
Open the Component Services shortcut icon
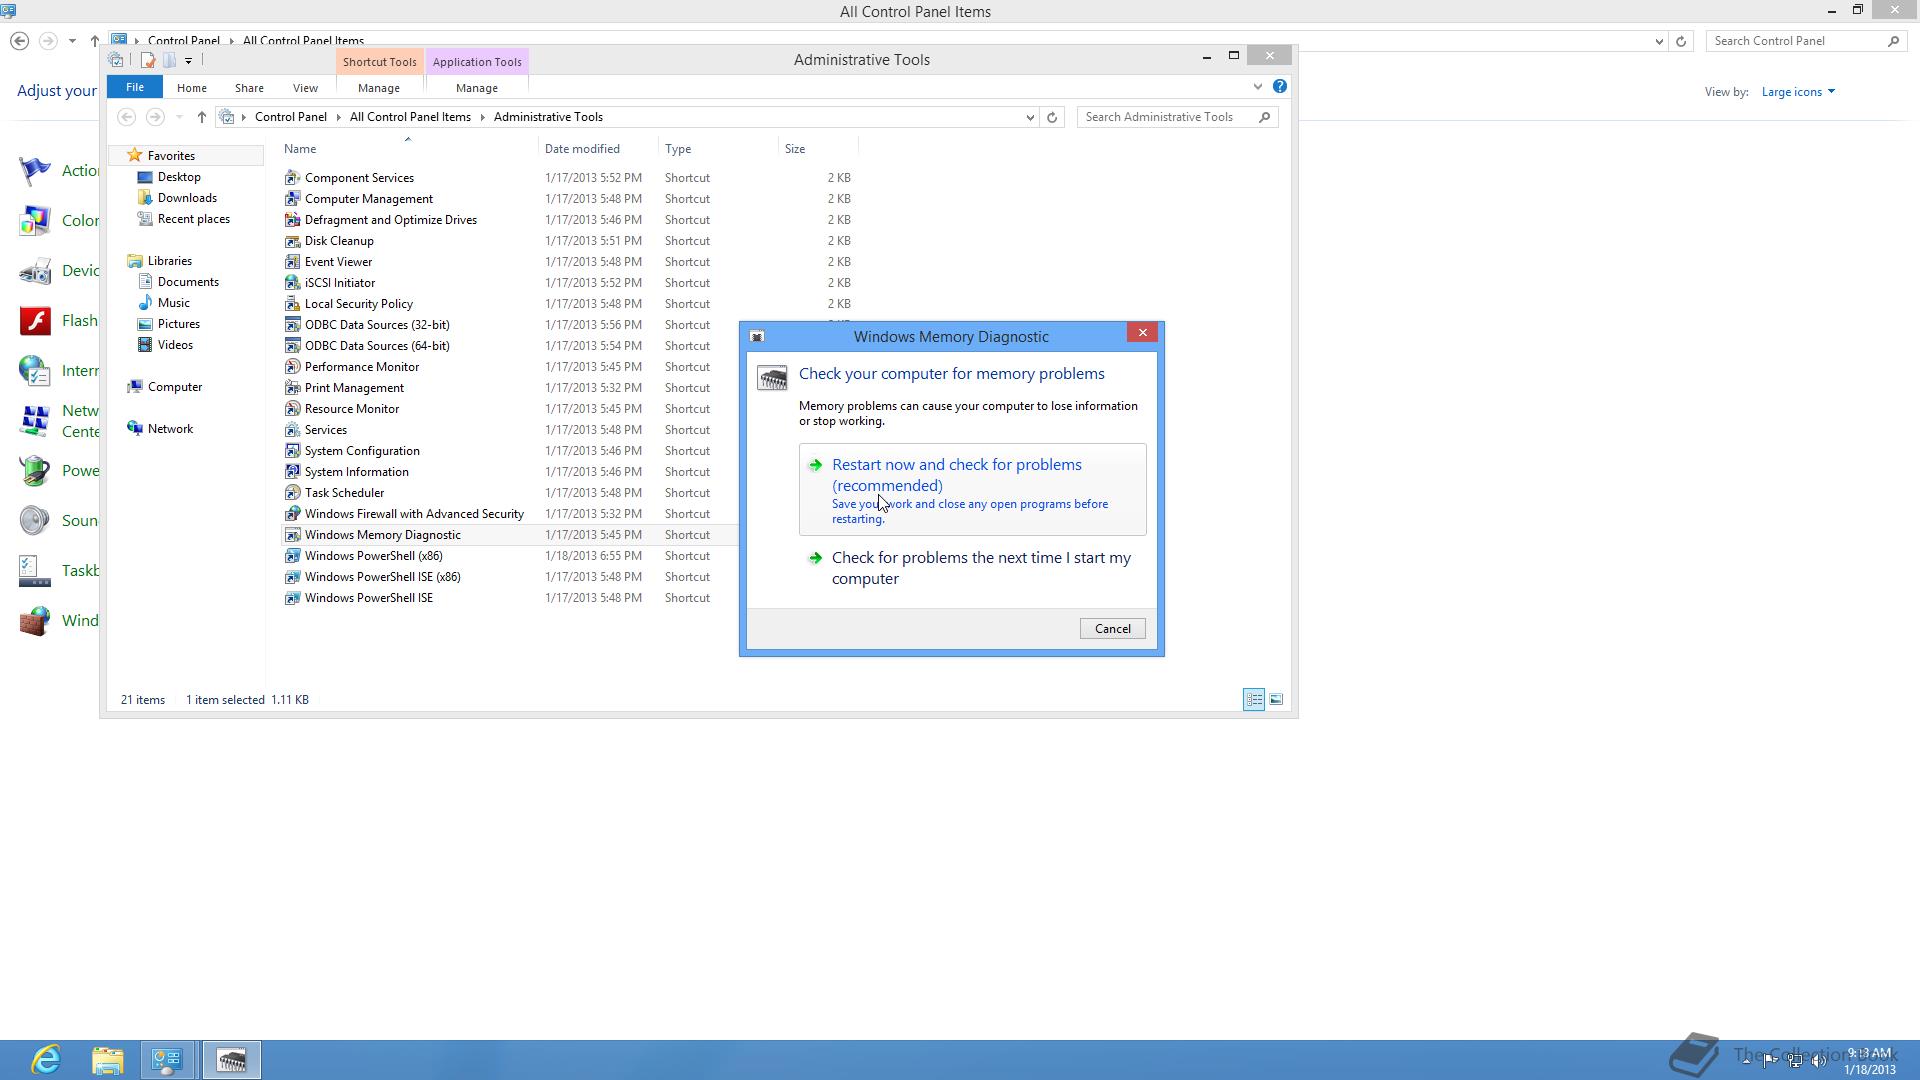[x=292, y=178]
